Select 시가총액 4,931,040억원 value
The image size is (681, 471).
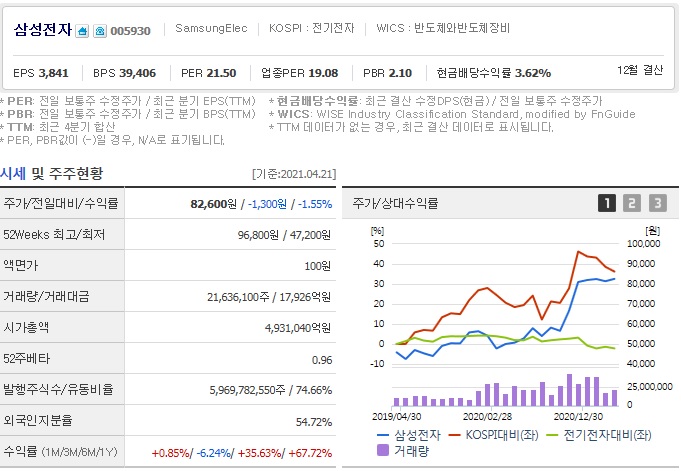pos(298,328)
